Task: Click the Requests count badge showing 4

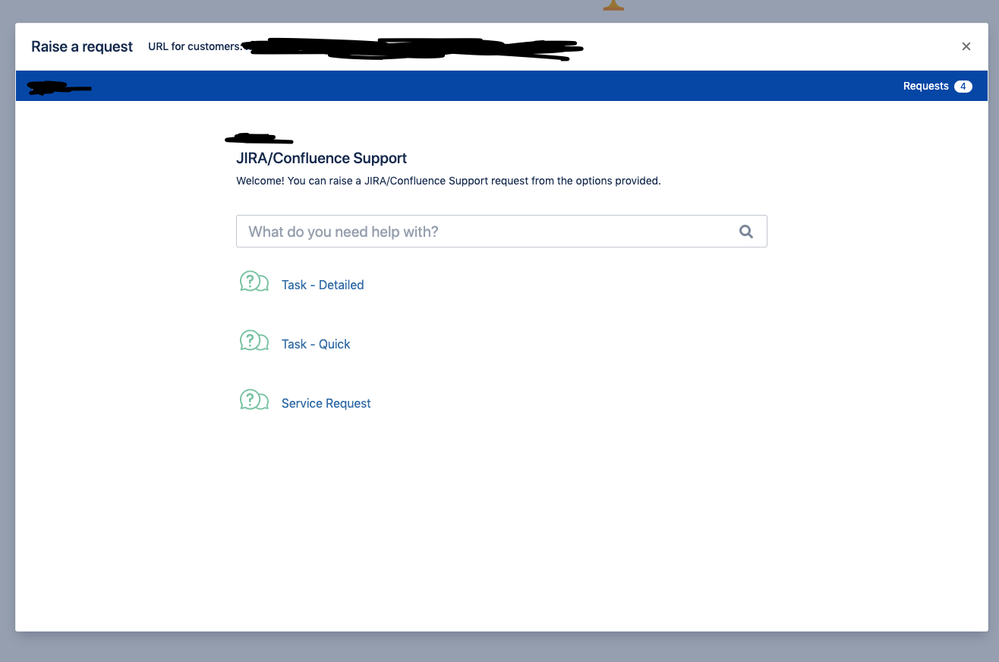Action: coord(963,87)
